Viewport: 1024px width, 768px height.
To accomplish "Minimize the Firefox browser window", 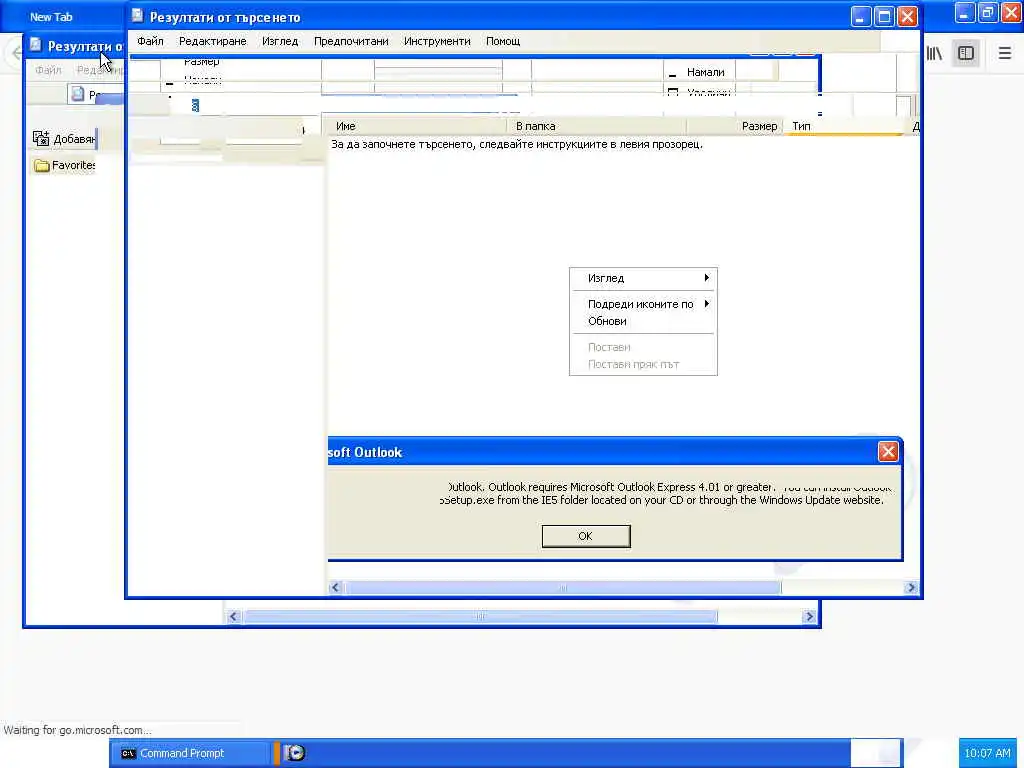I will tap(965, 12).
